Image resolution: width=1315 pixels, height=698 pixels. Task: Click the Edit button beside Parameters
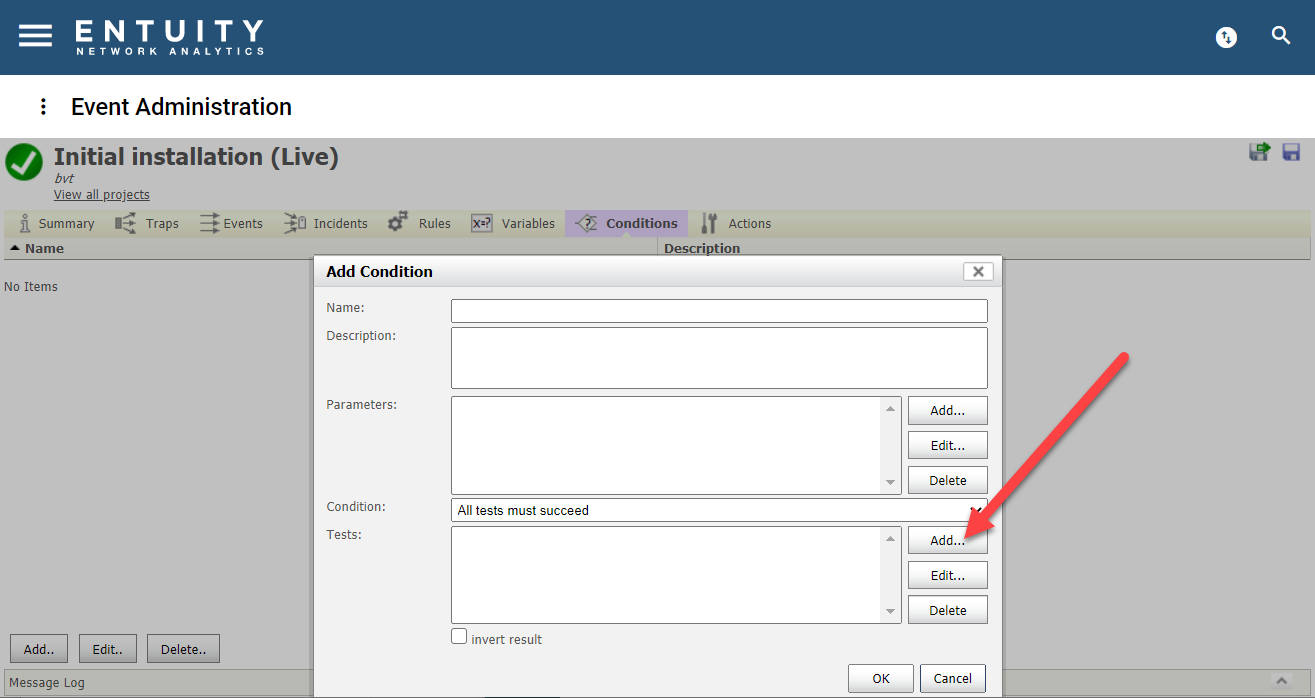pos(947,445)
